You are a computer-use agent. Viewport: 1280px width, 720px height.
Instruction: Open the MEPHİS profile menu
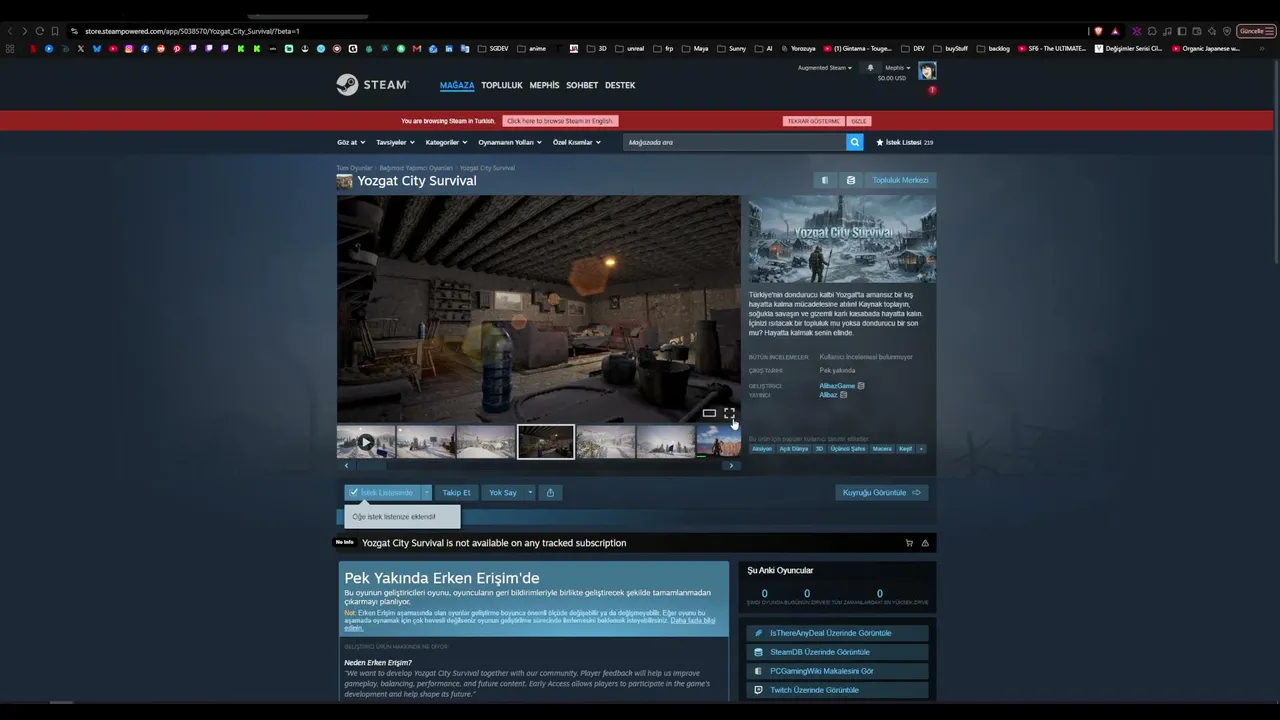tap(544, 85)
